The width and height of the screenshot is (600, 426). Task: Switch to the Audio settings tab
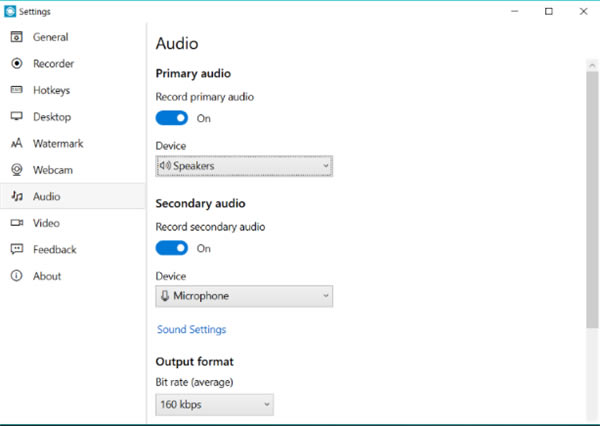pos(46,197)
